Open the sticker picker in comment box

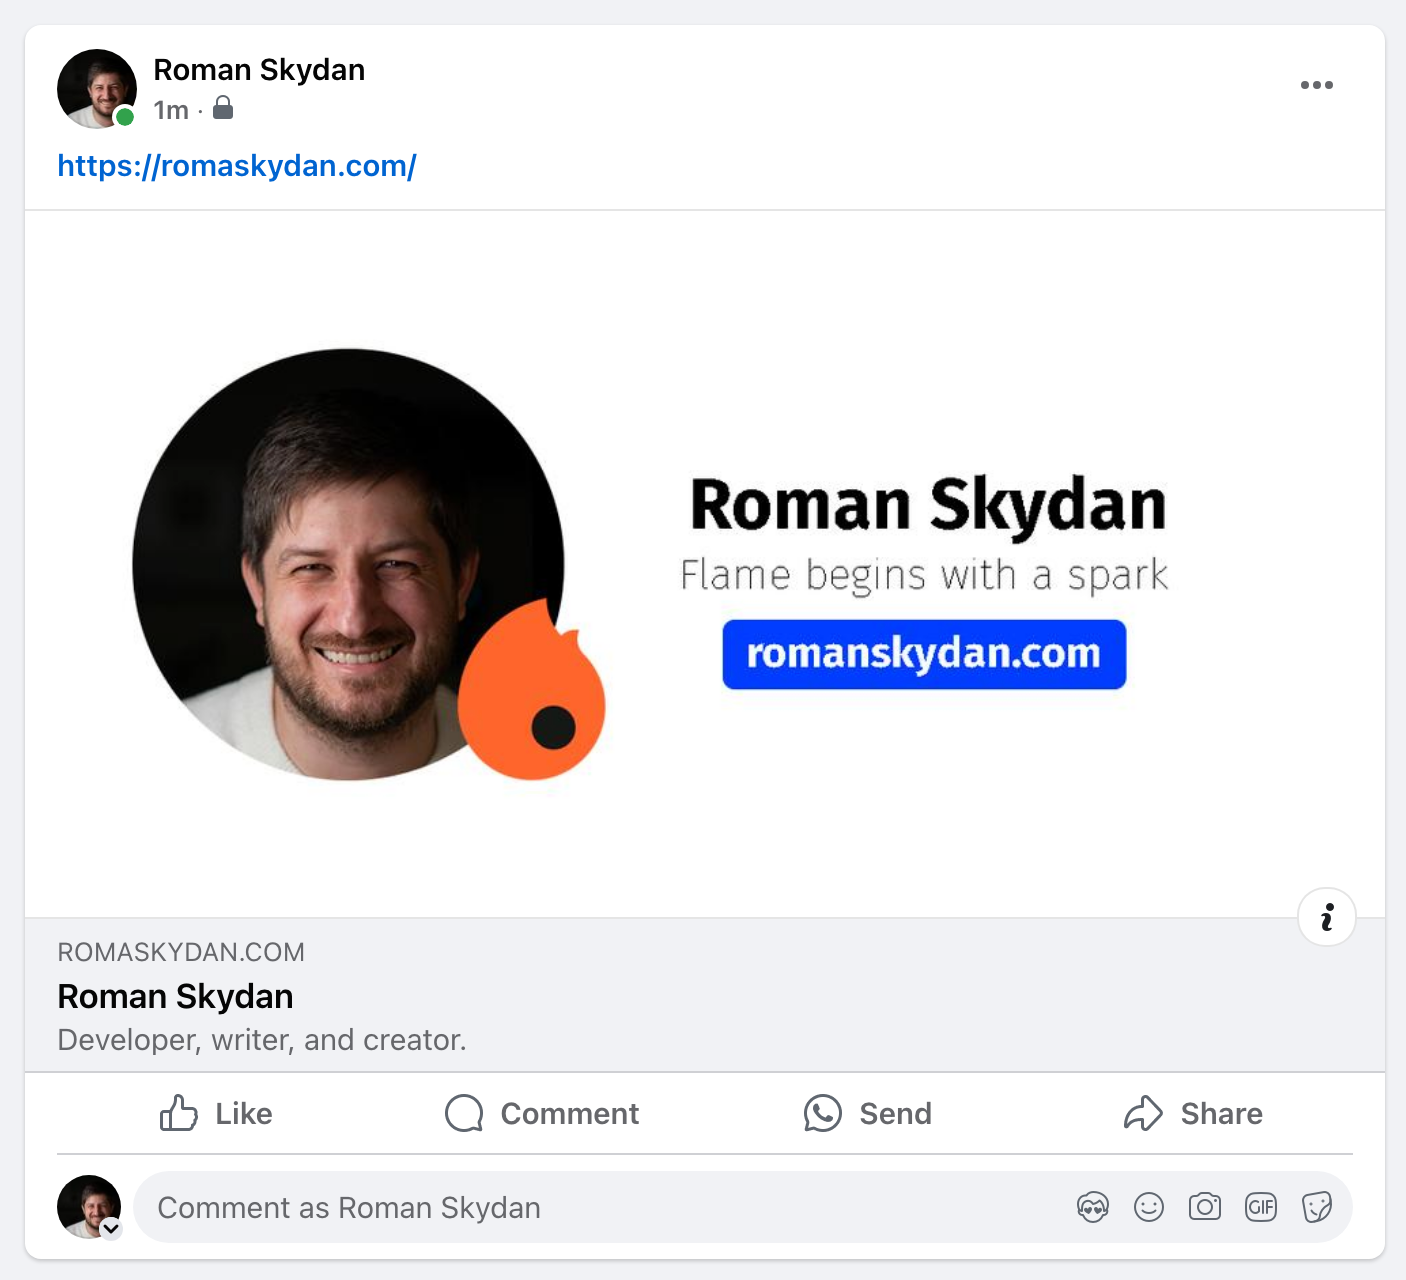(x=1317, y=1208)
